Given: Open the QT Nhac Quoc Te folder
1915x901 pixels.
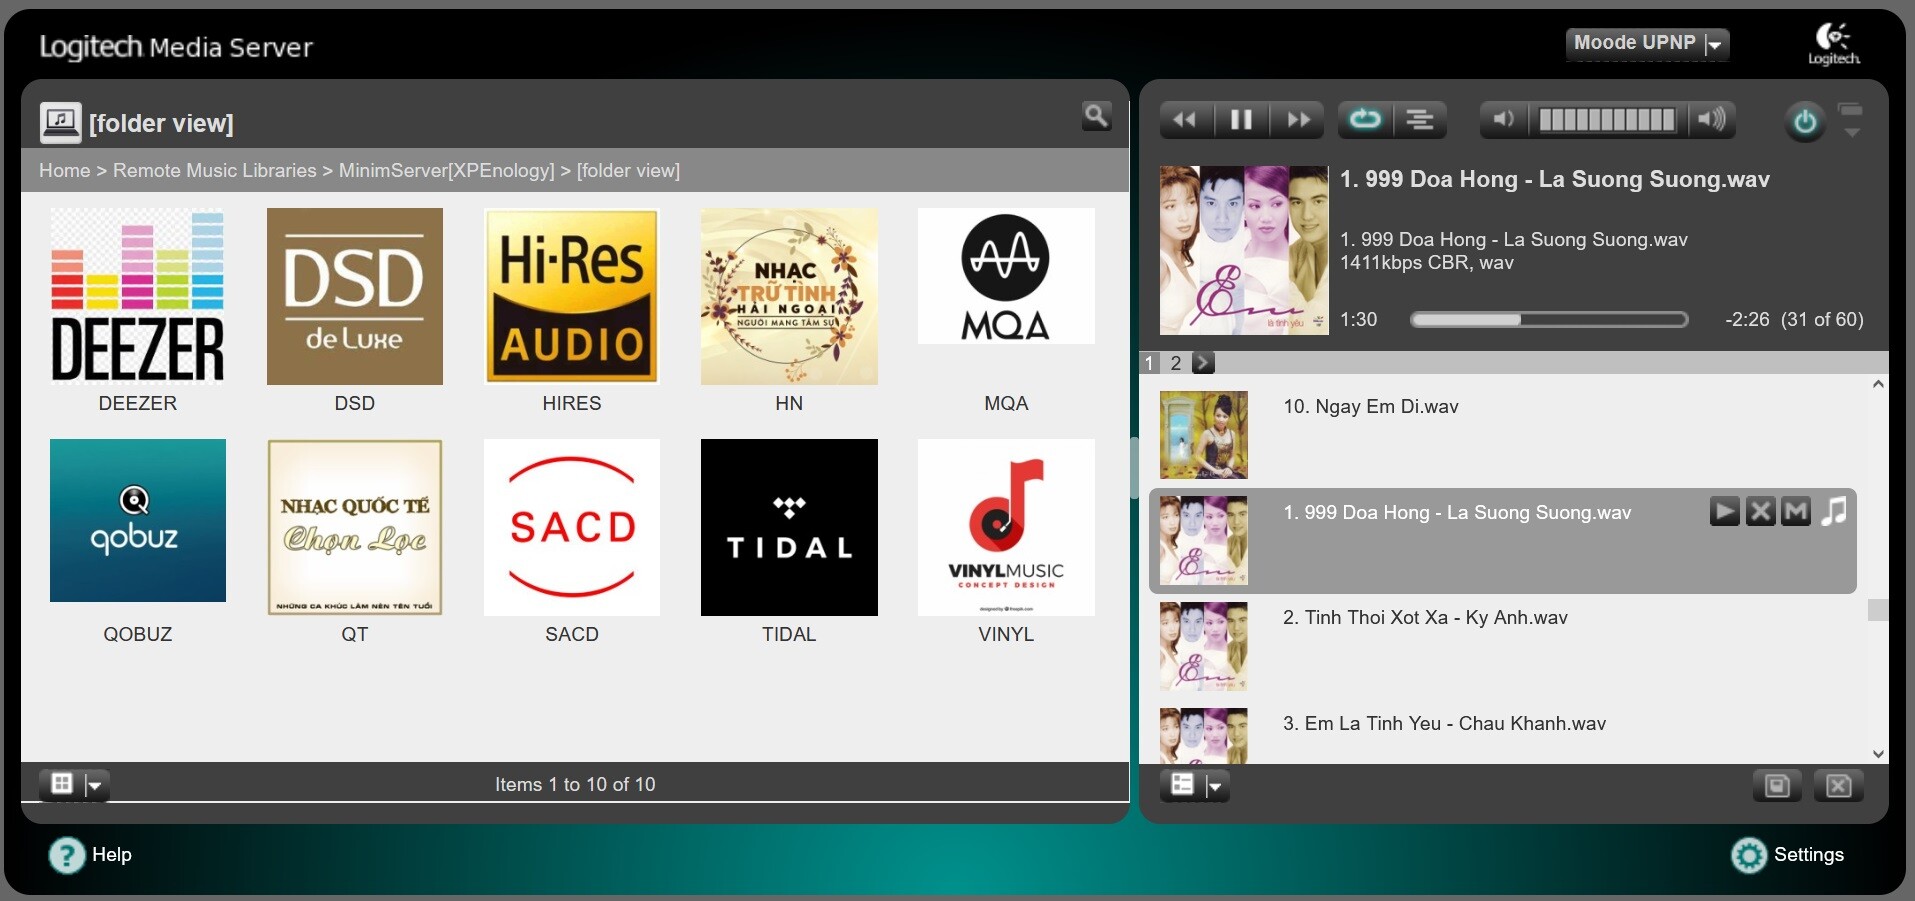Looking at the screenshot, I should 355,527.
